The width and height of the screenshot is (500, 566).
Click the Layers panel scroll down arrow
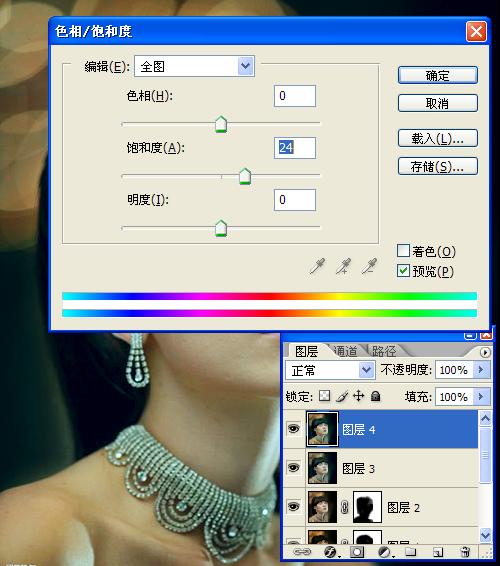pyautogui.click(x=485, y=534)
